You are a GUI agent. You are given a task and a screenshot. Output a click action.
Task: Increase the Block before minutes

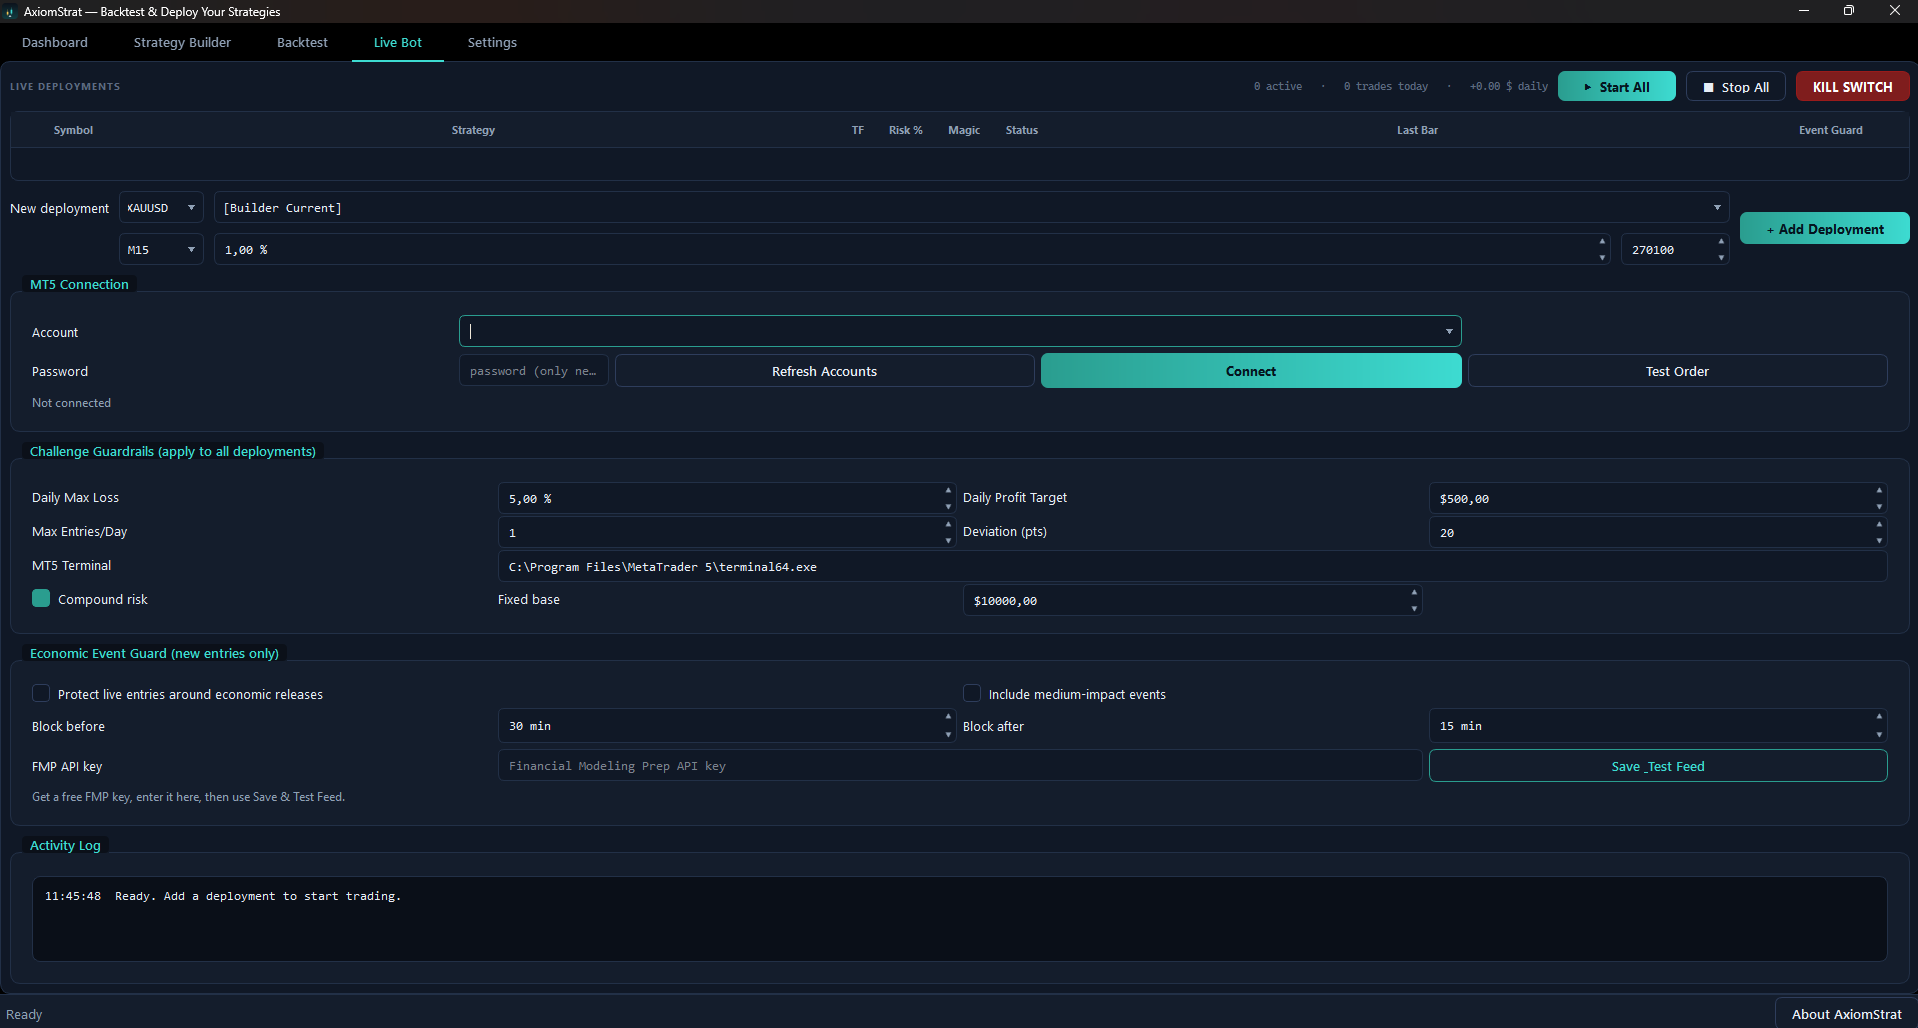click(948, 719)
